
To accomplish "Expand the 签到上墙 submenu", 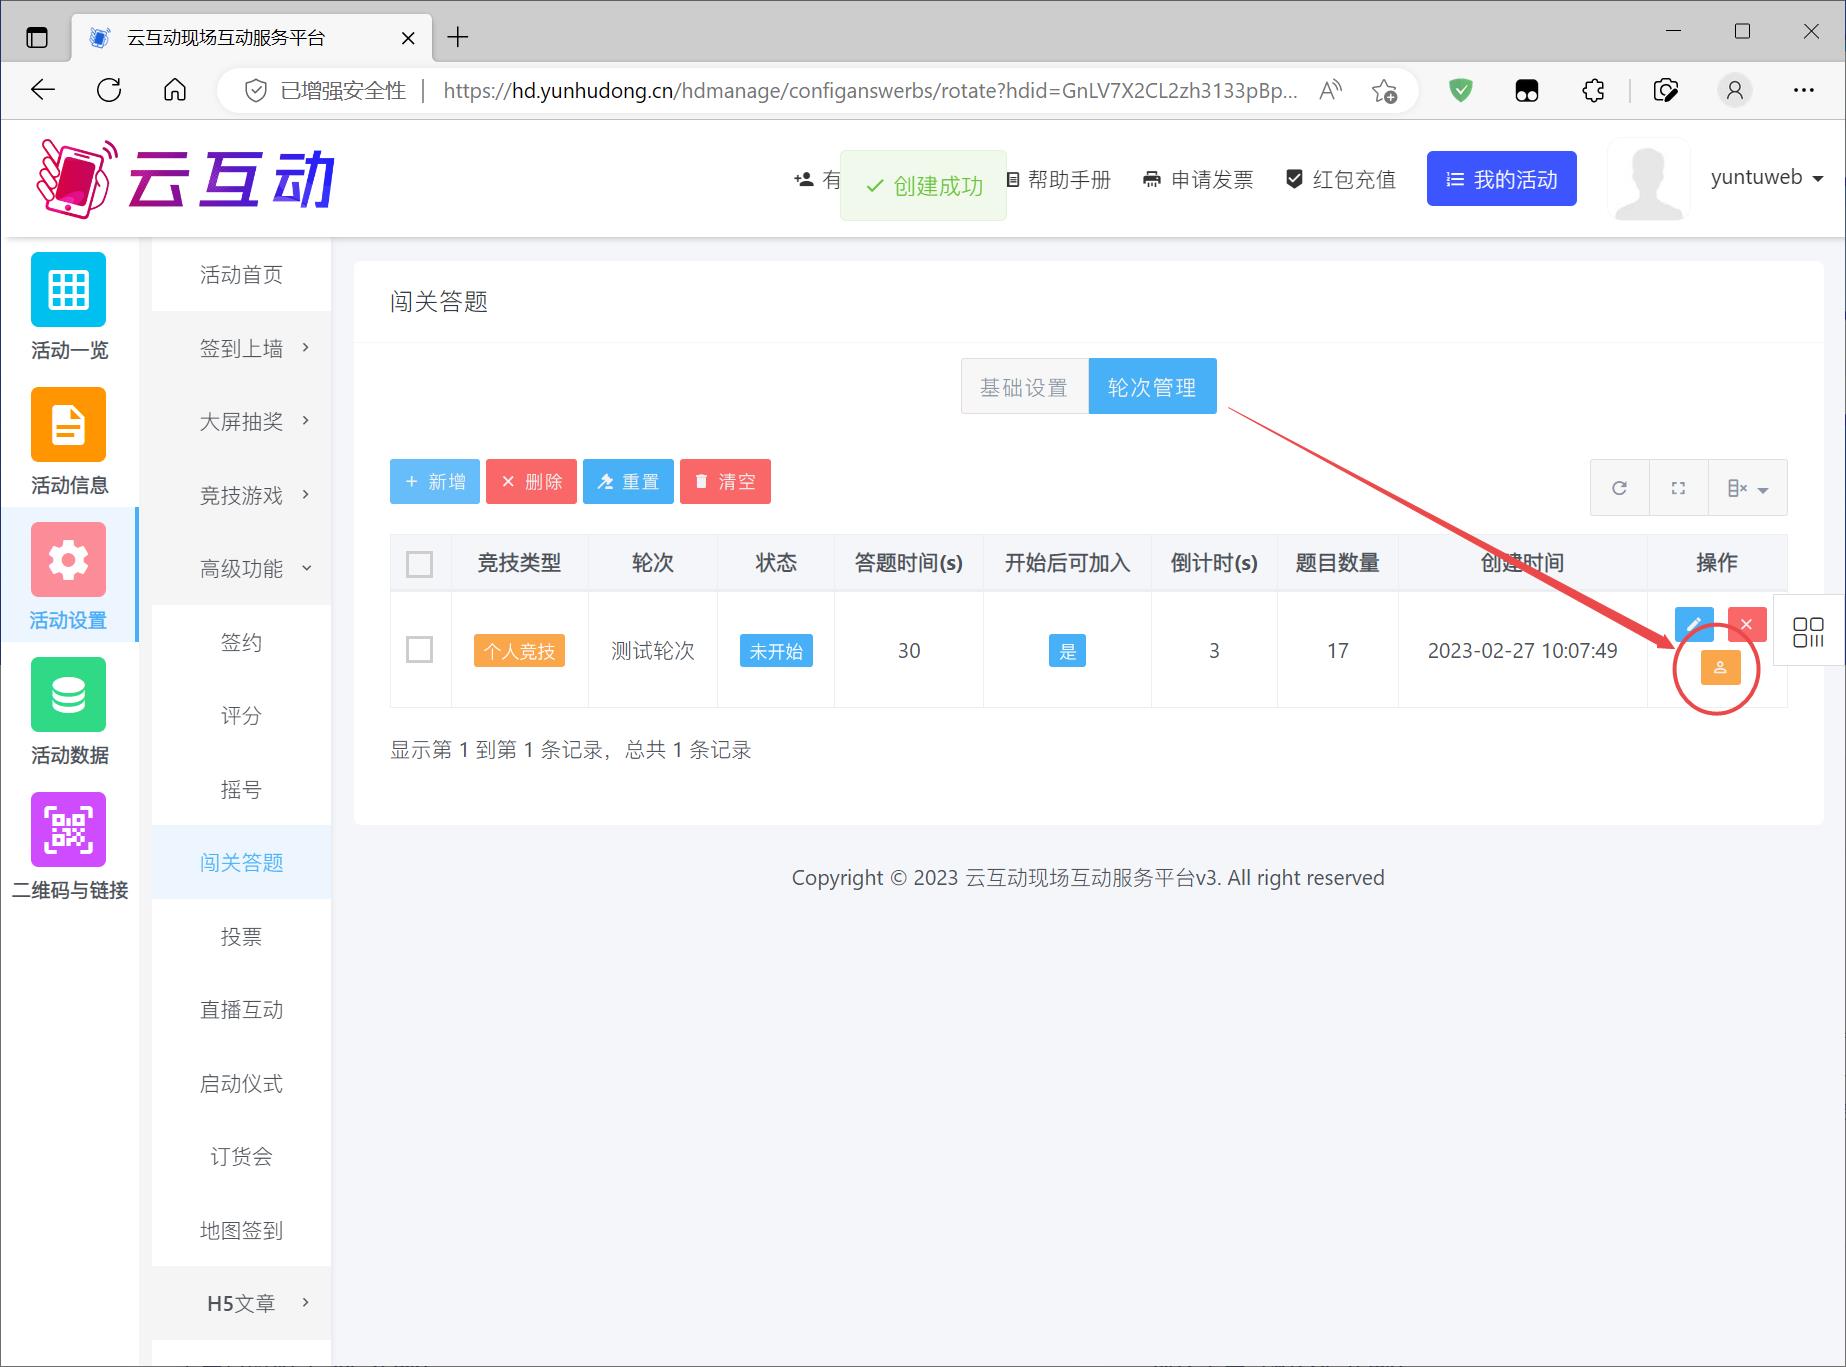I will [x=242, y=348].
